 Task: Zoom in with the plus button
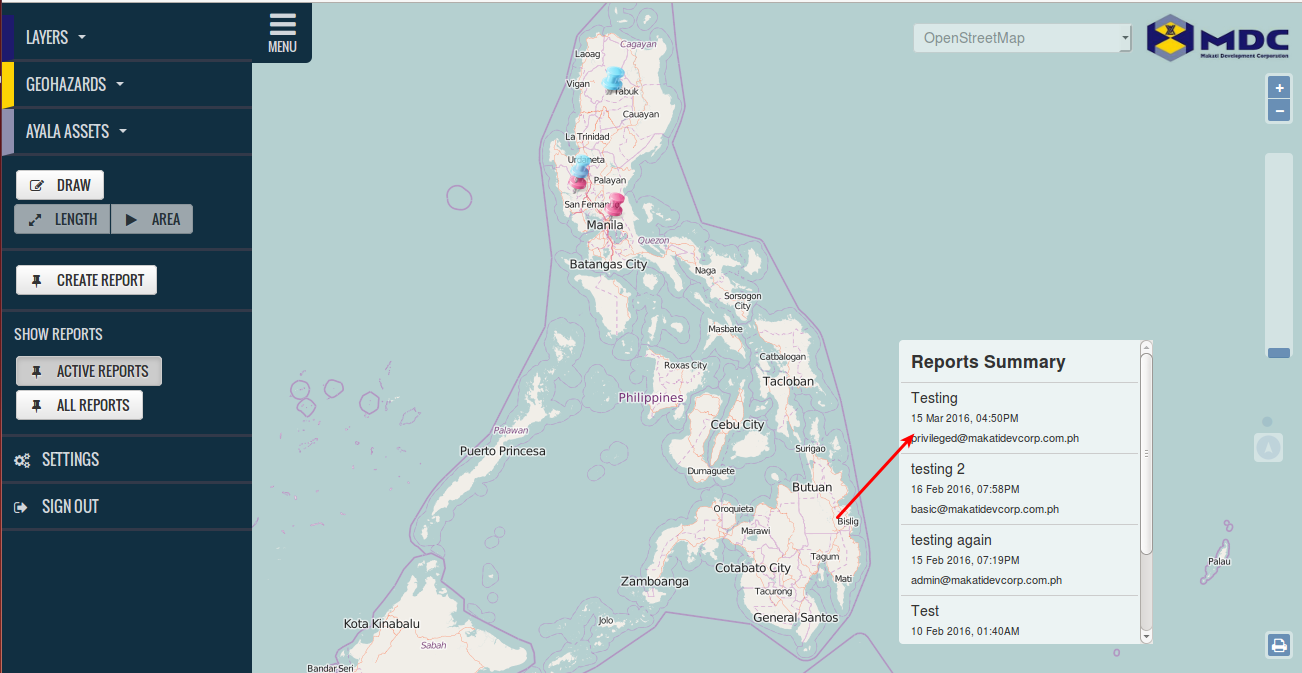(1279, 88)
